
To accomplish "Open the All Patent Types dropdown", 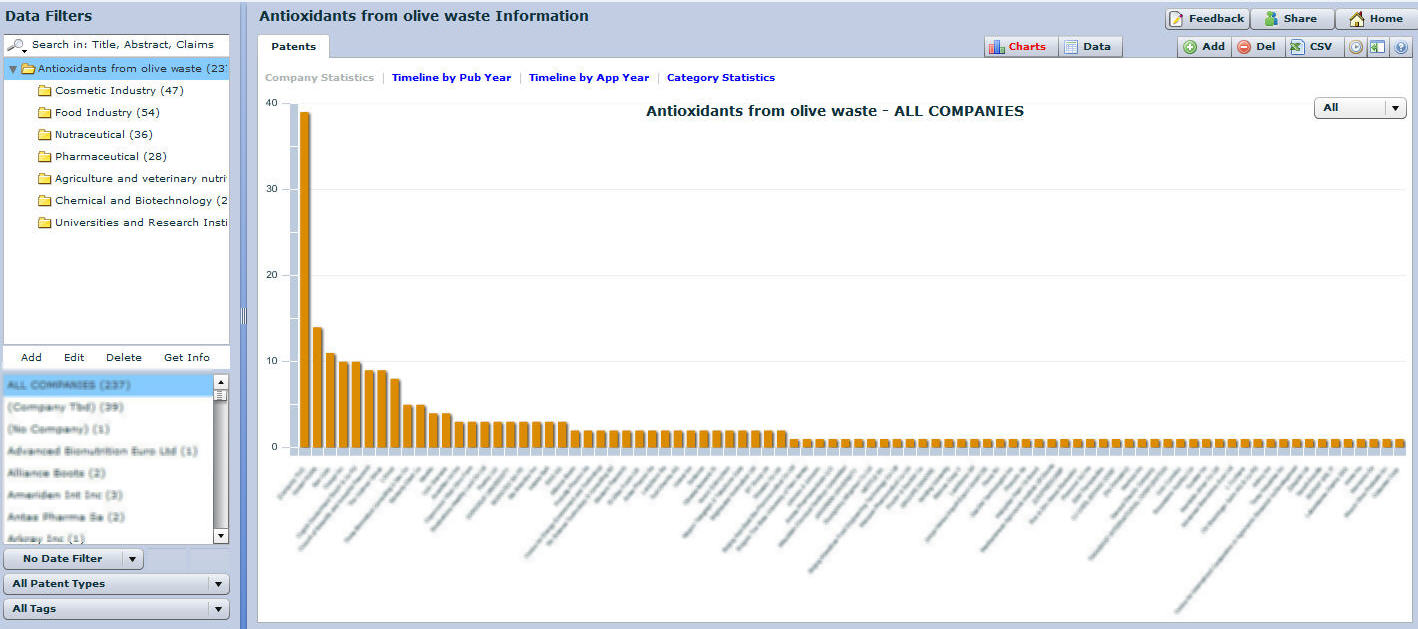I will pyautogui.click(x=116, y=584).
